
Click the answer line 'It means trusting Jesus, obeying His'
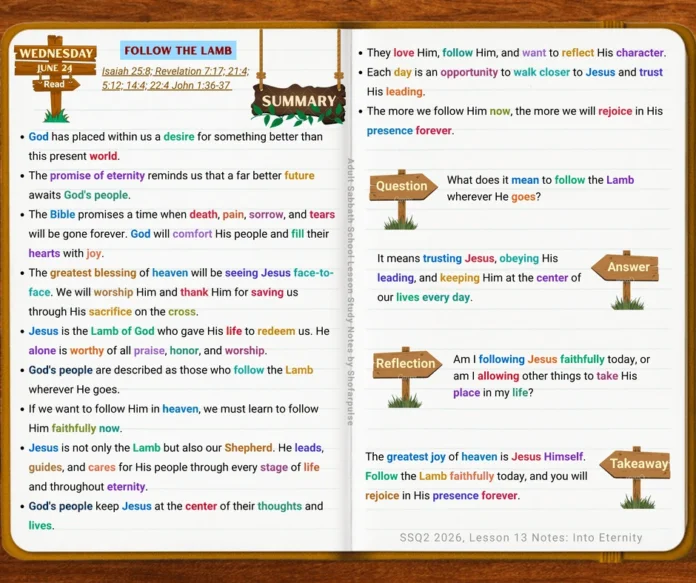(x=467, y=258)
